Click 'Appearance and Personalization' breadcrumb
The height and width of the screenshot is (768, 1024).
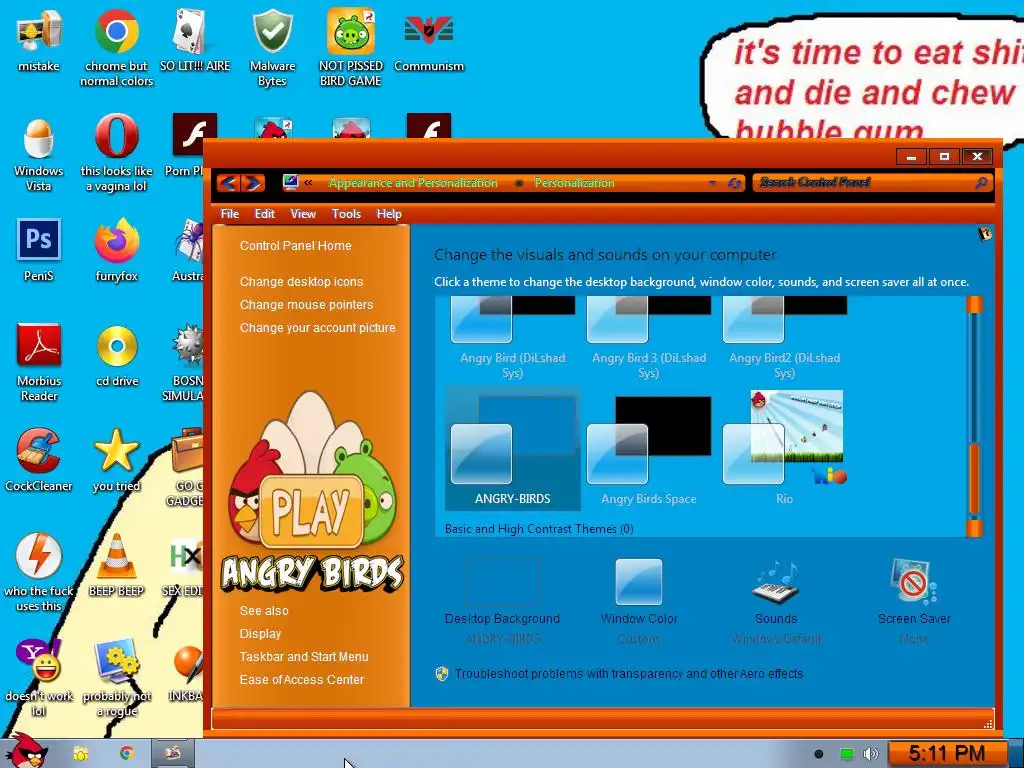pyautogui.click(x=413, y=183)
